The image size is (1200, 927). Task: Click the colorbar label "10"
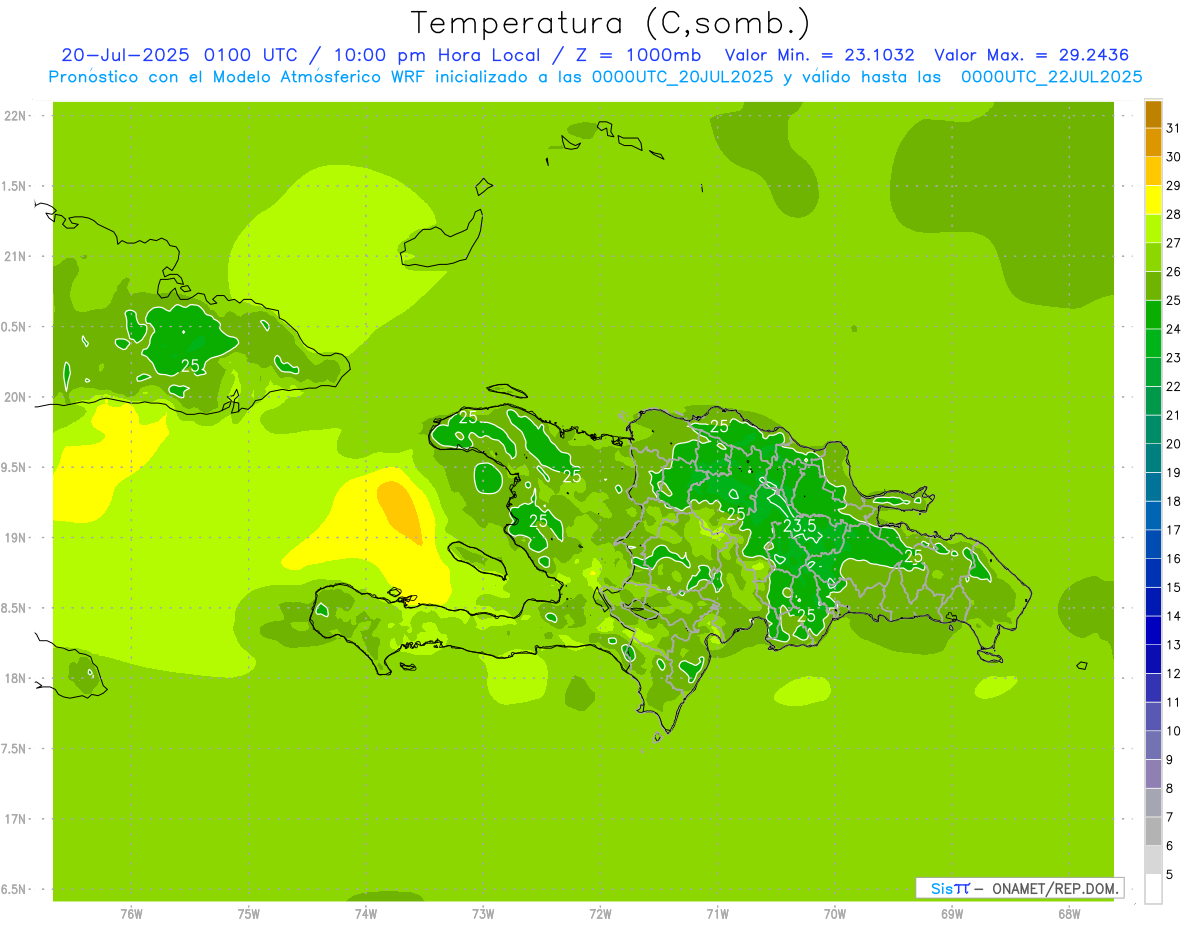[1174, 731]
